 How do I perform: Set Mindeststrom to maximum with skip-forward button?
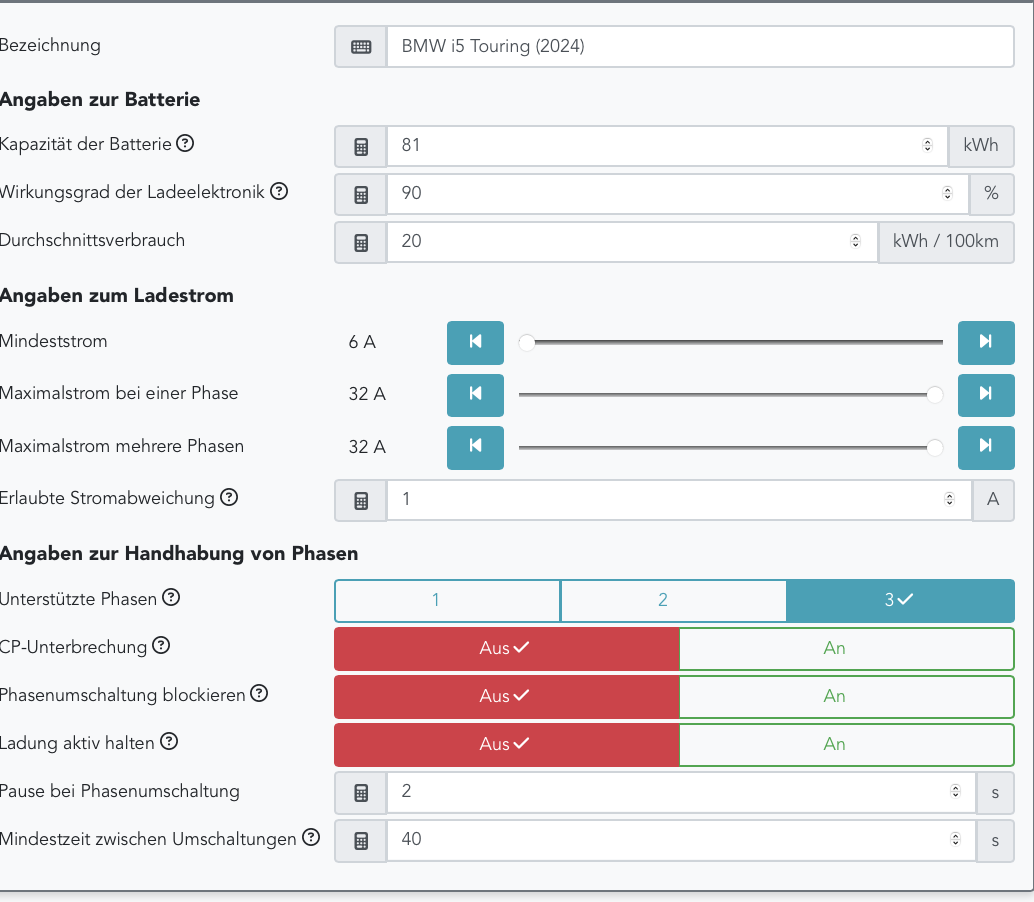pyautogui.click(x=985, y=342)
